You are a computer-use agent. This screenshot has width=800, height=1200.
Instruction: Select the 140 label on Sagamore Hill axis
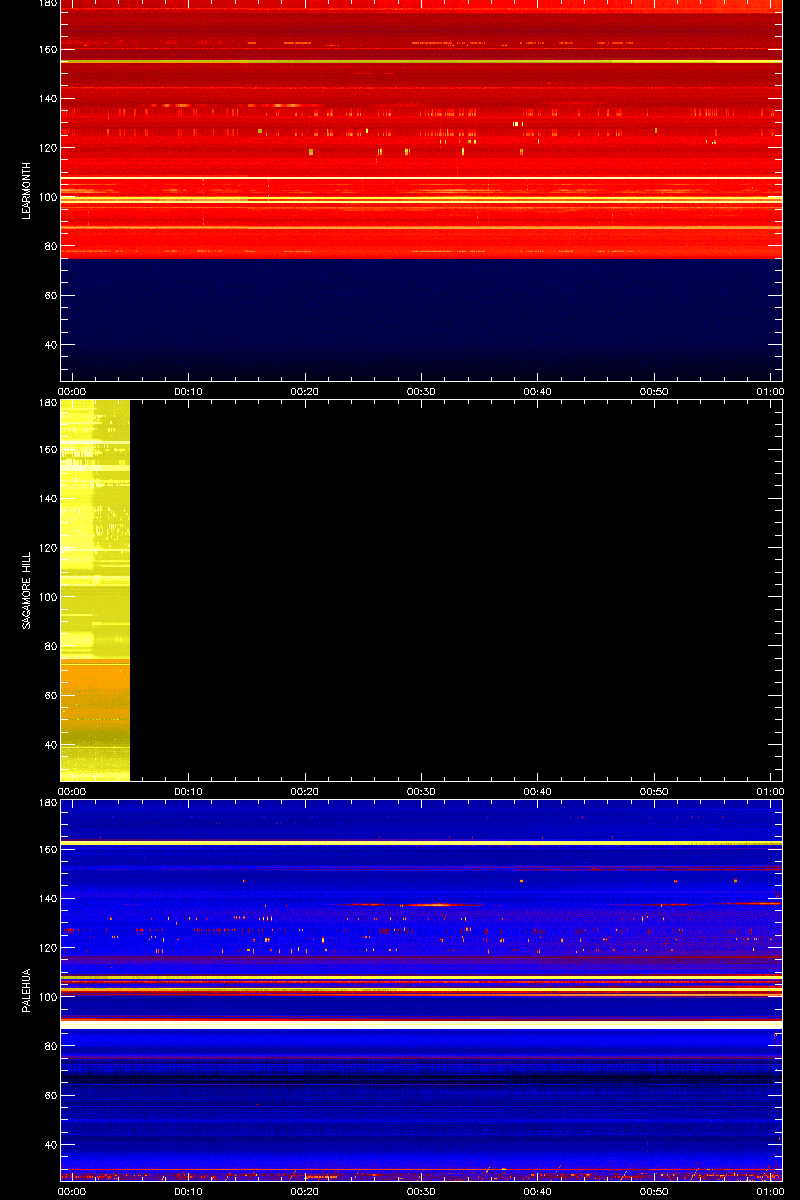(47, 499)
